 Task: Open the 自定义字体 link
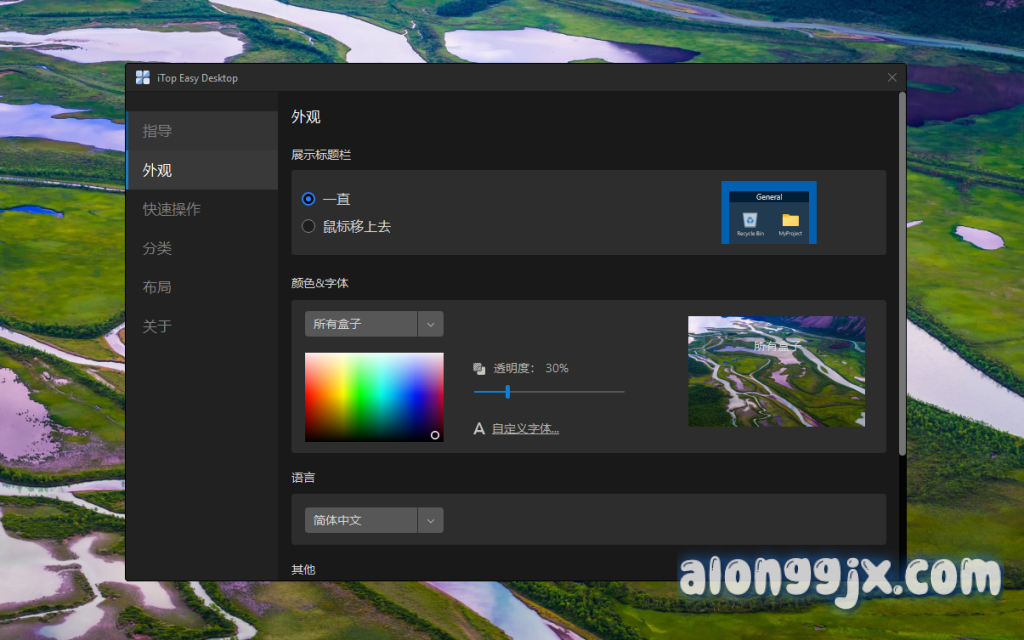(x=525, y=429)
